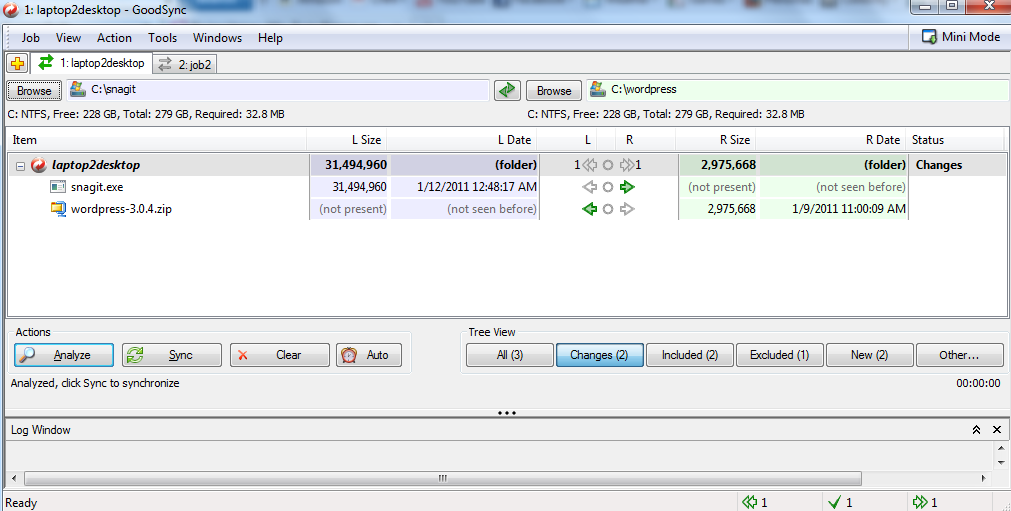Click the L Size column header

click(x=347, y=140)
